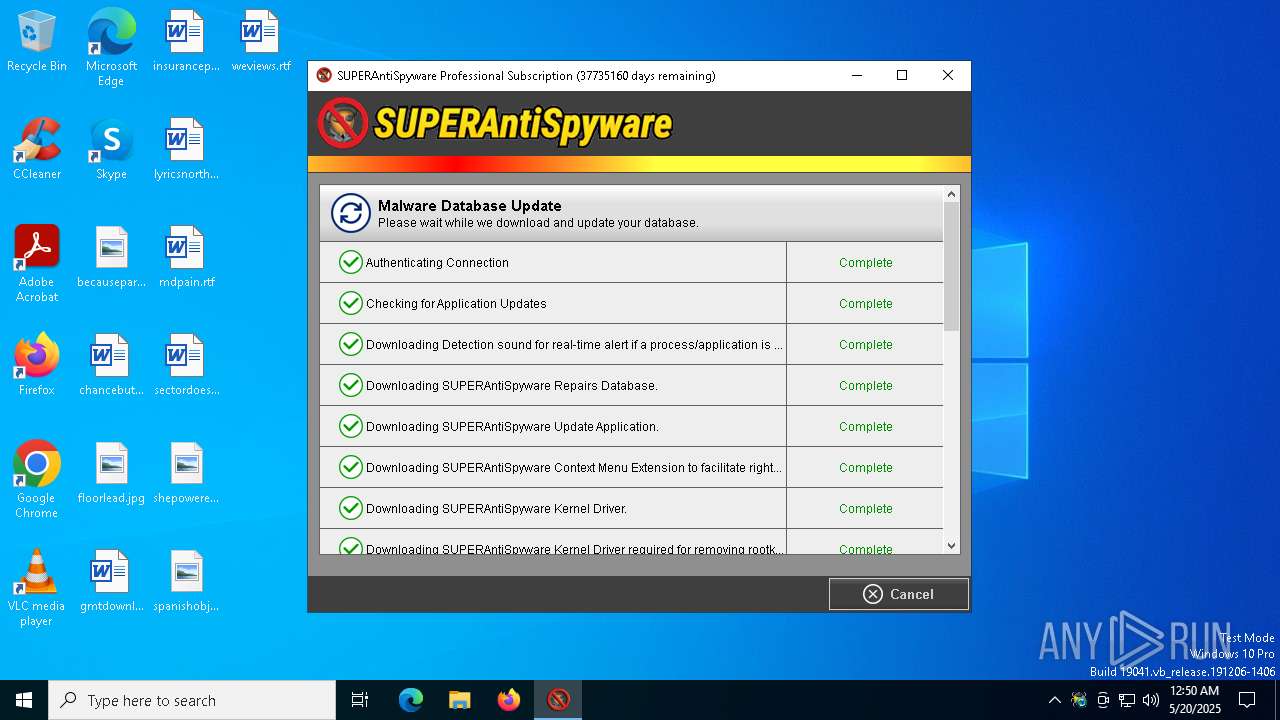Select the gmtdownl... desktop document
The width and height of the screenshot is (1280, 720).
click(x=111, y=581)
